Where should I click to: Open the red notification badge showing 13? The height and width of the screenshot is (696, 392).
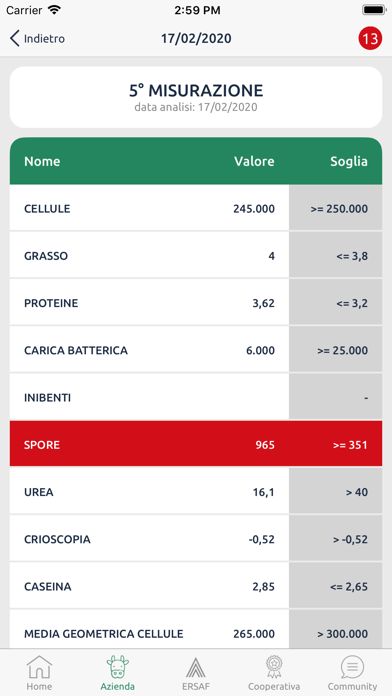click(x=370, y=39)
